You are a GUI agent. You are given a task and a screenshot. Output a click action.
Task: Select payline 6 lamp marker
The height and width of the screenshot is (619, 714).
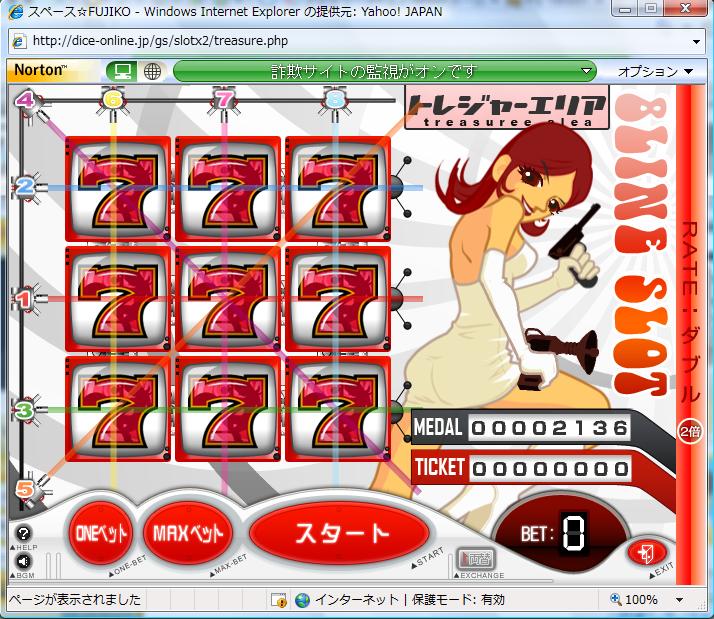[113, 99]
